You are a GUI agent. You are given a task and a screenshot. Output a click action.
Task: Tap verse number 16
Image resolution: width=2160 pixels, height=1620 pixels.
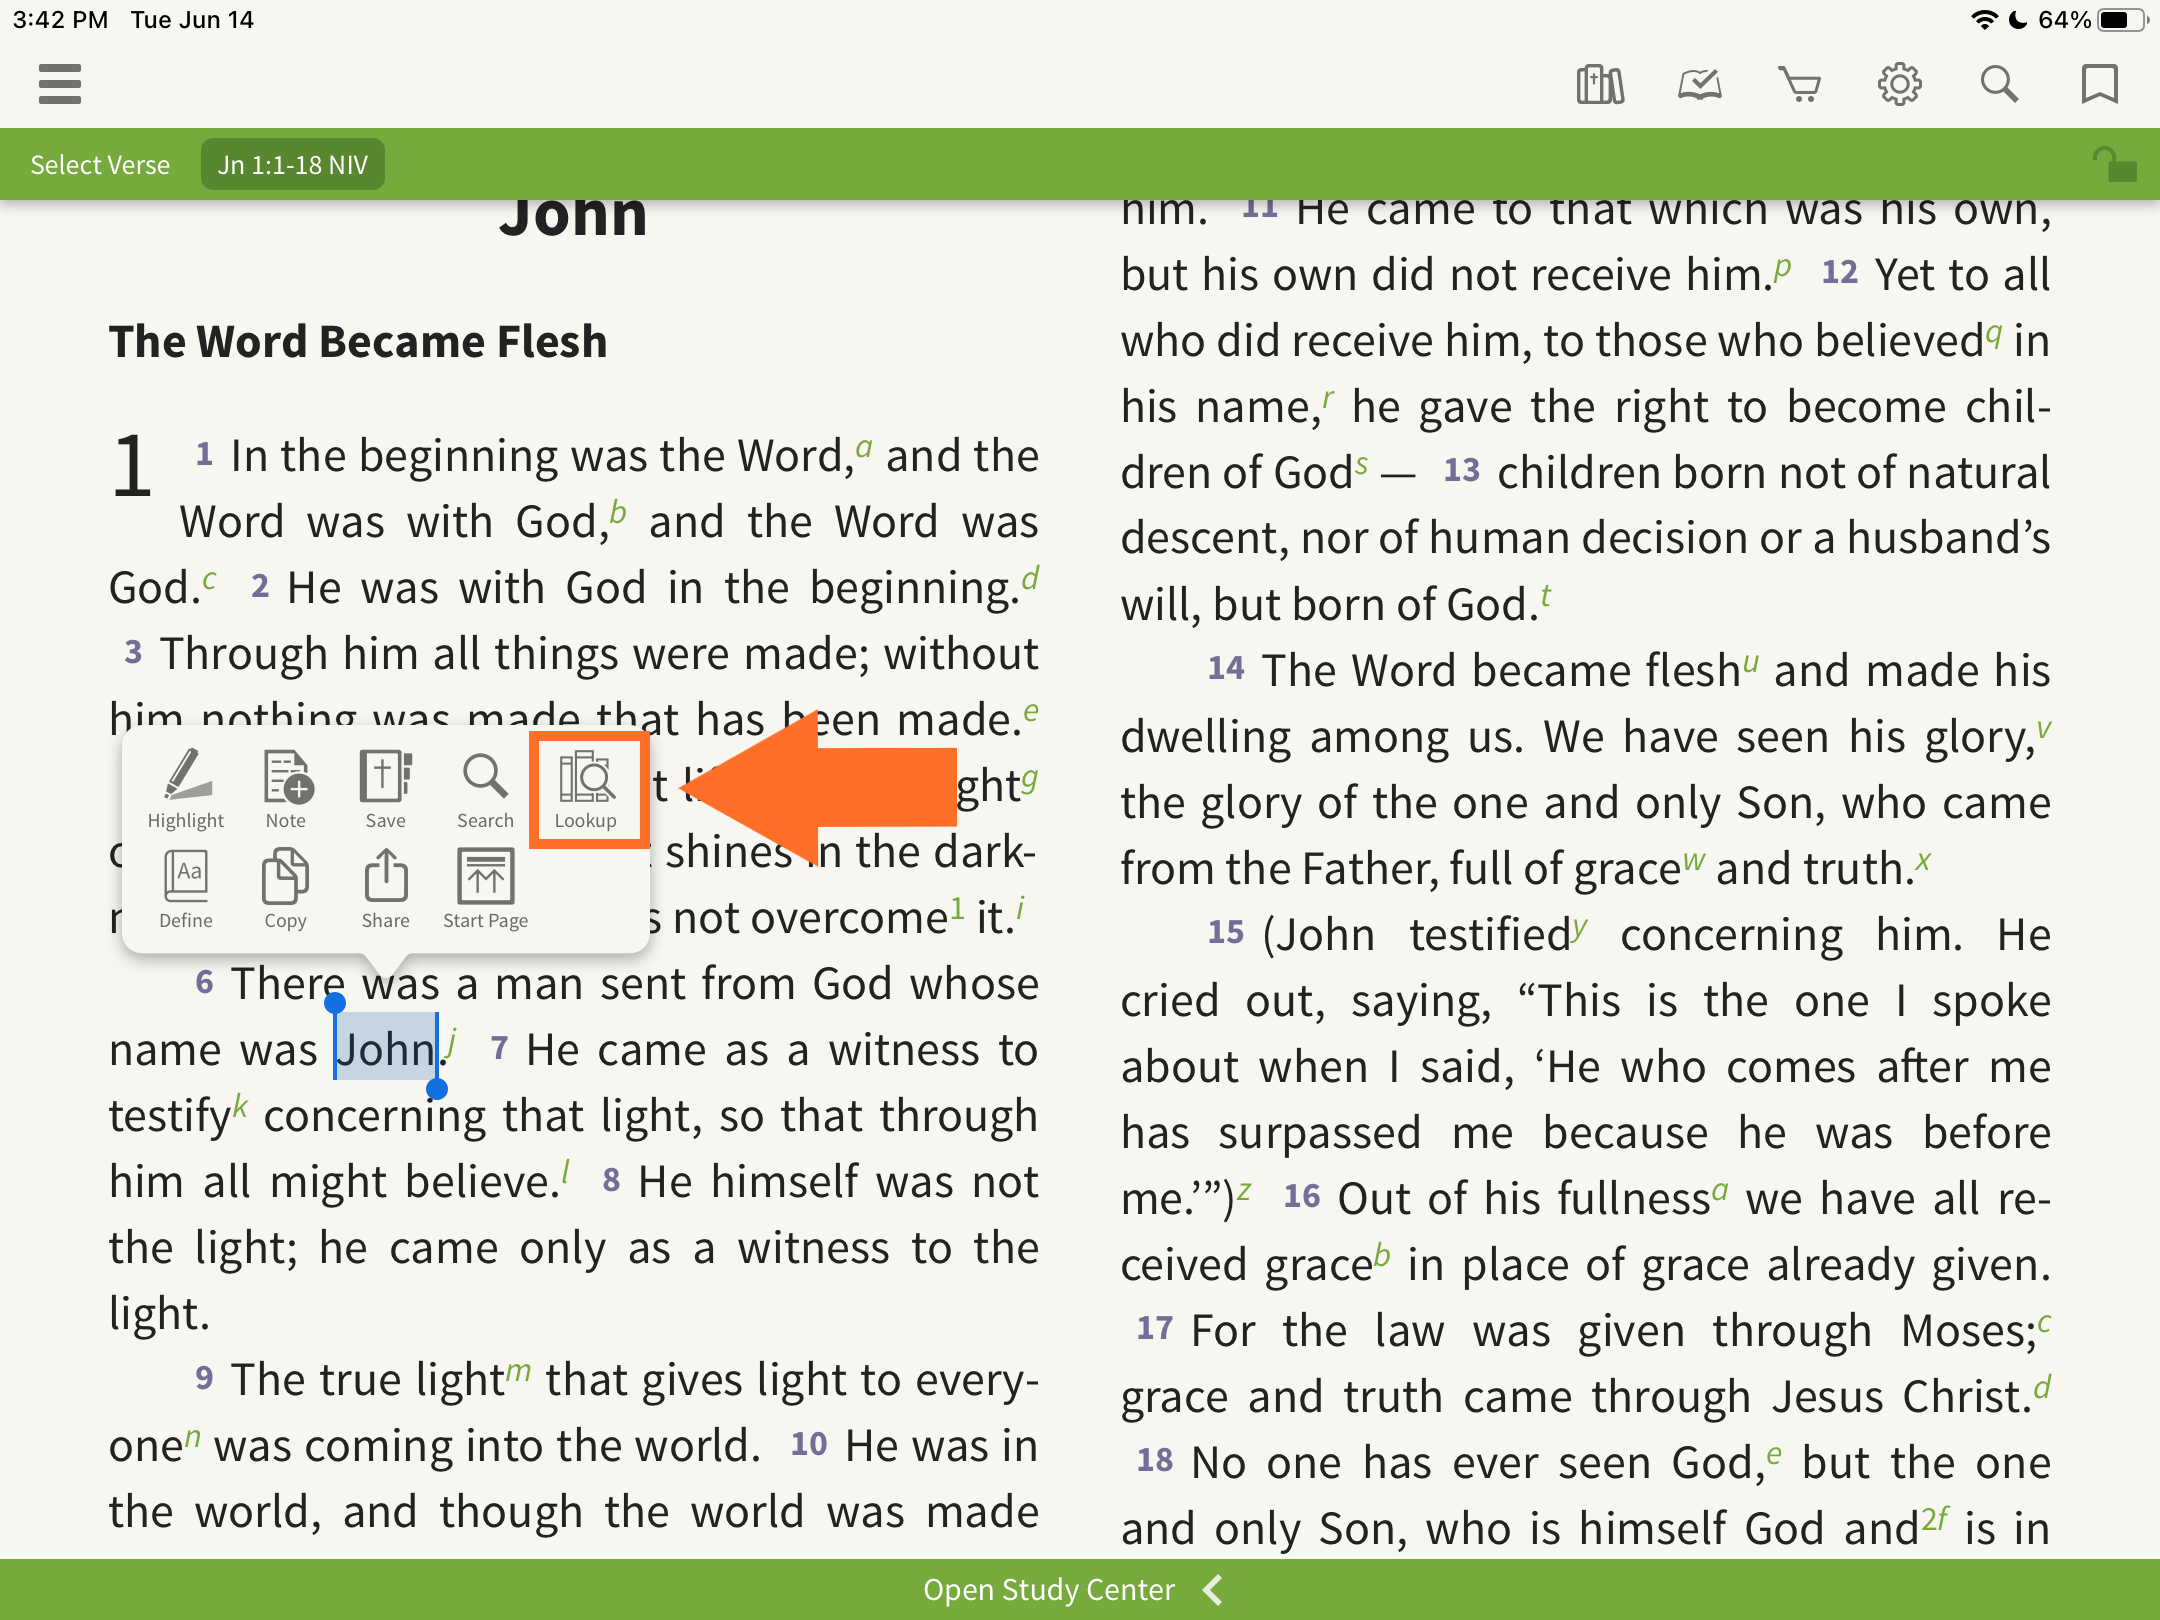[x=1302, y=1196]
